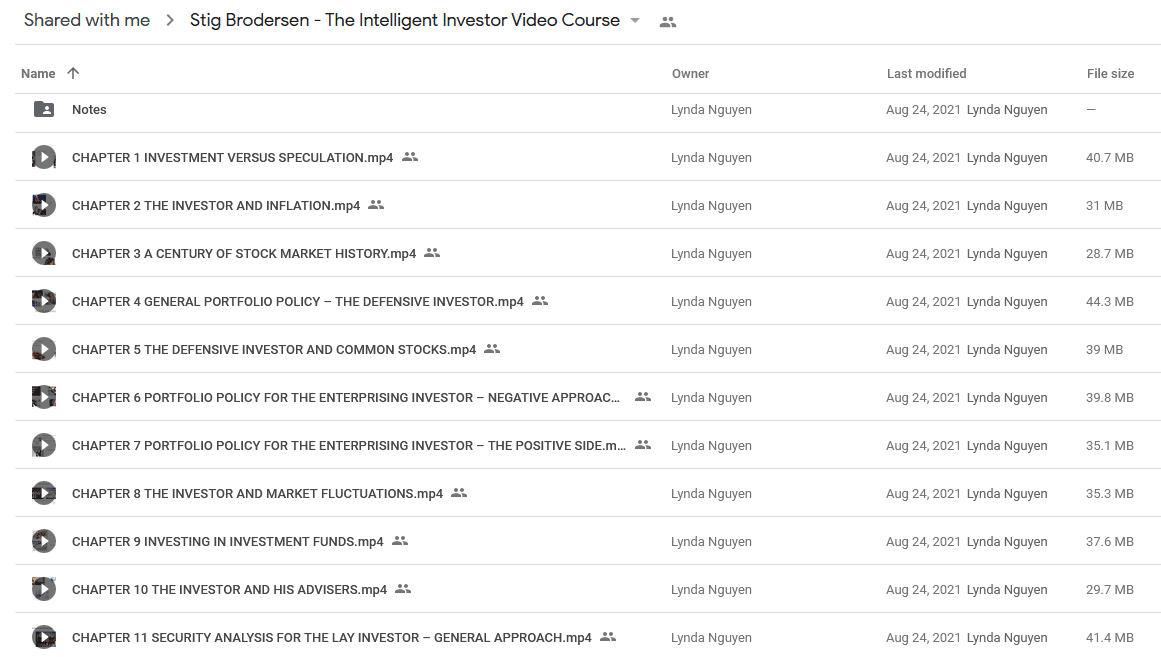Click owner Lynda Nguyen in the CHAPTER 5 row

tap(712, 350)
